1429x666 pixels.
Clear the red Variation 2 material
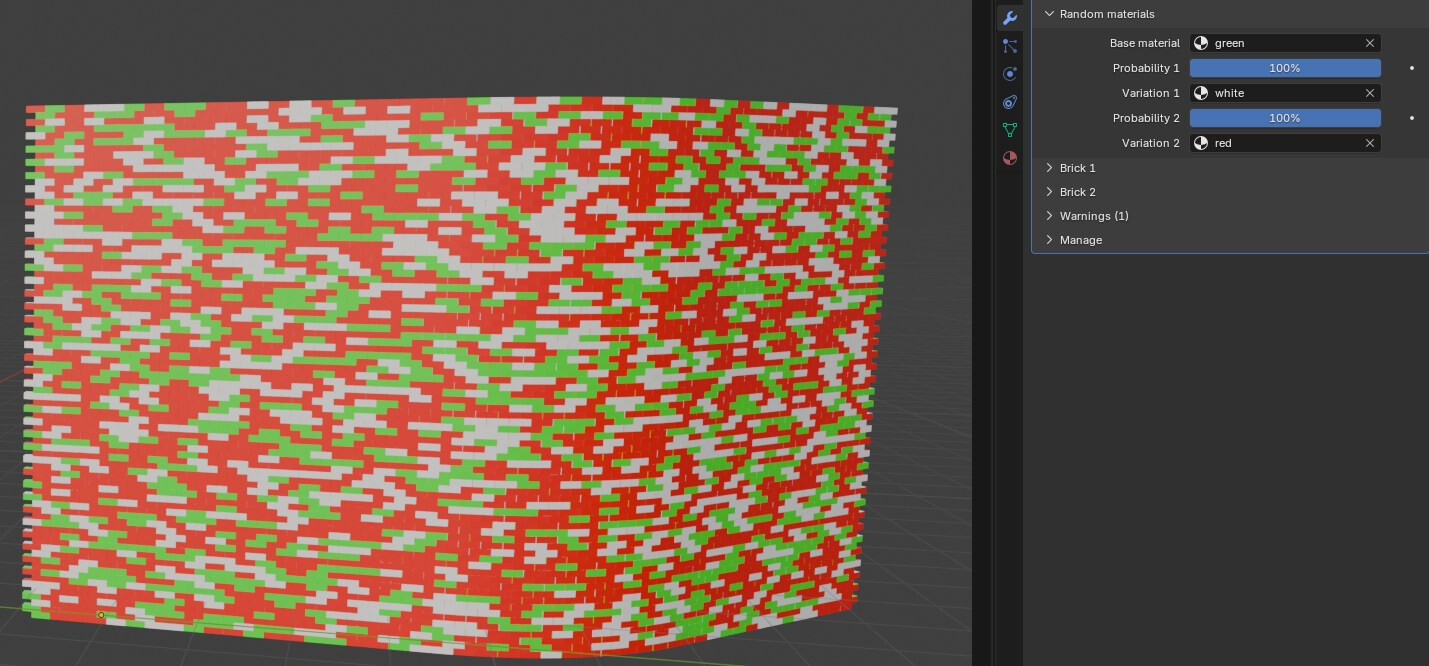tap(1370, 143)
